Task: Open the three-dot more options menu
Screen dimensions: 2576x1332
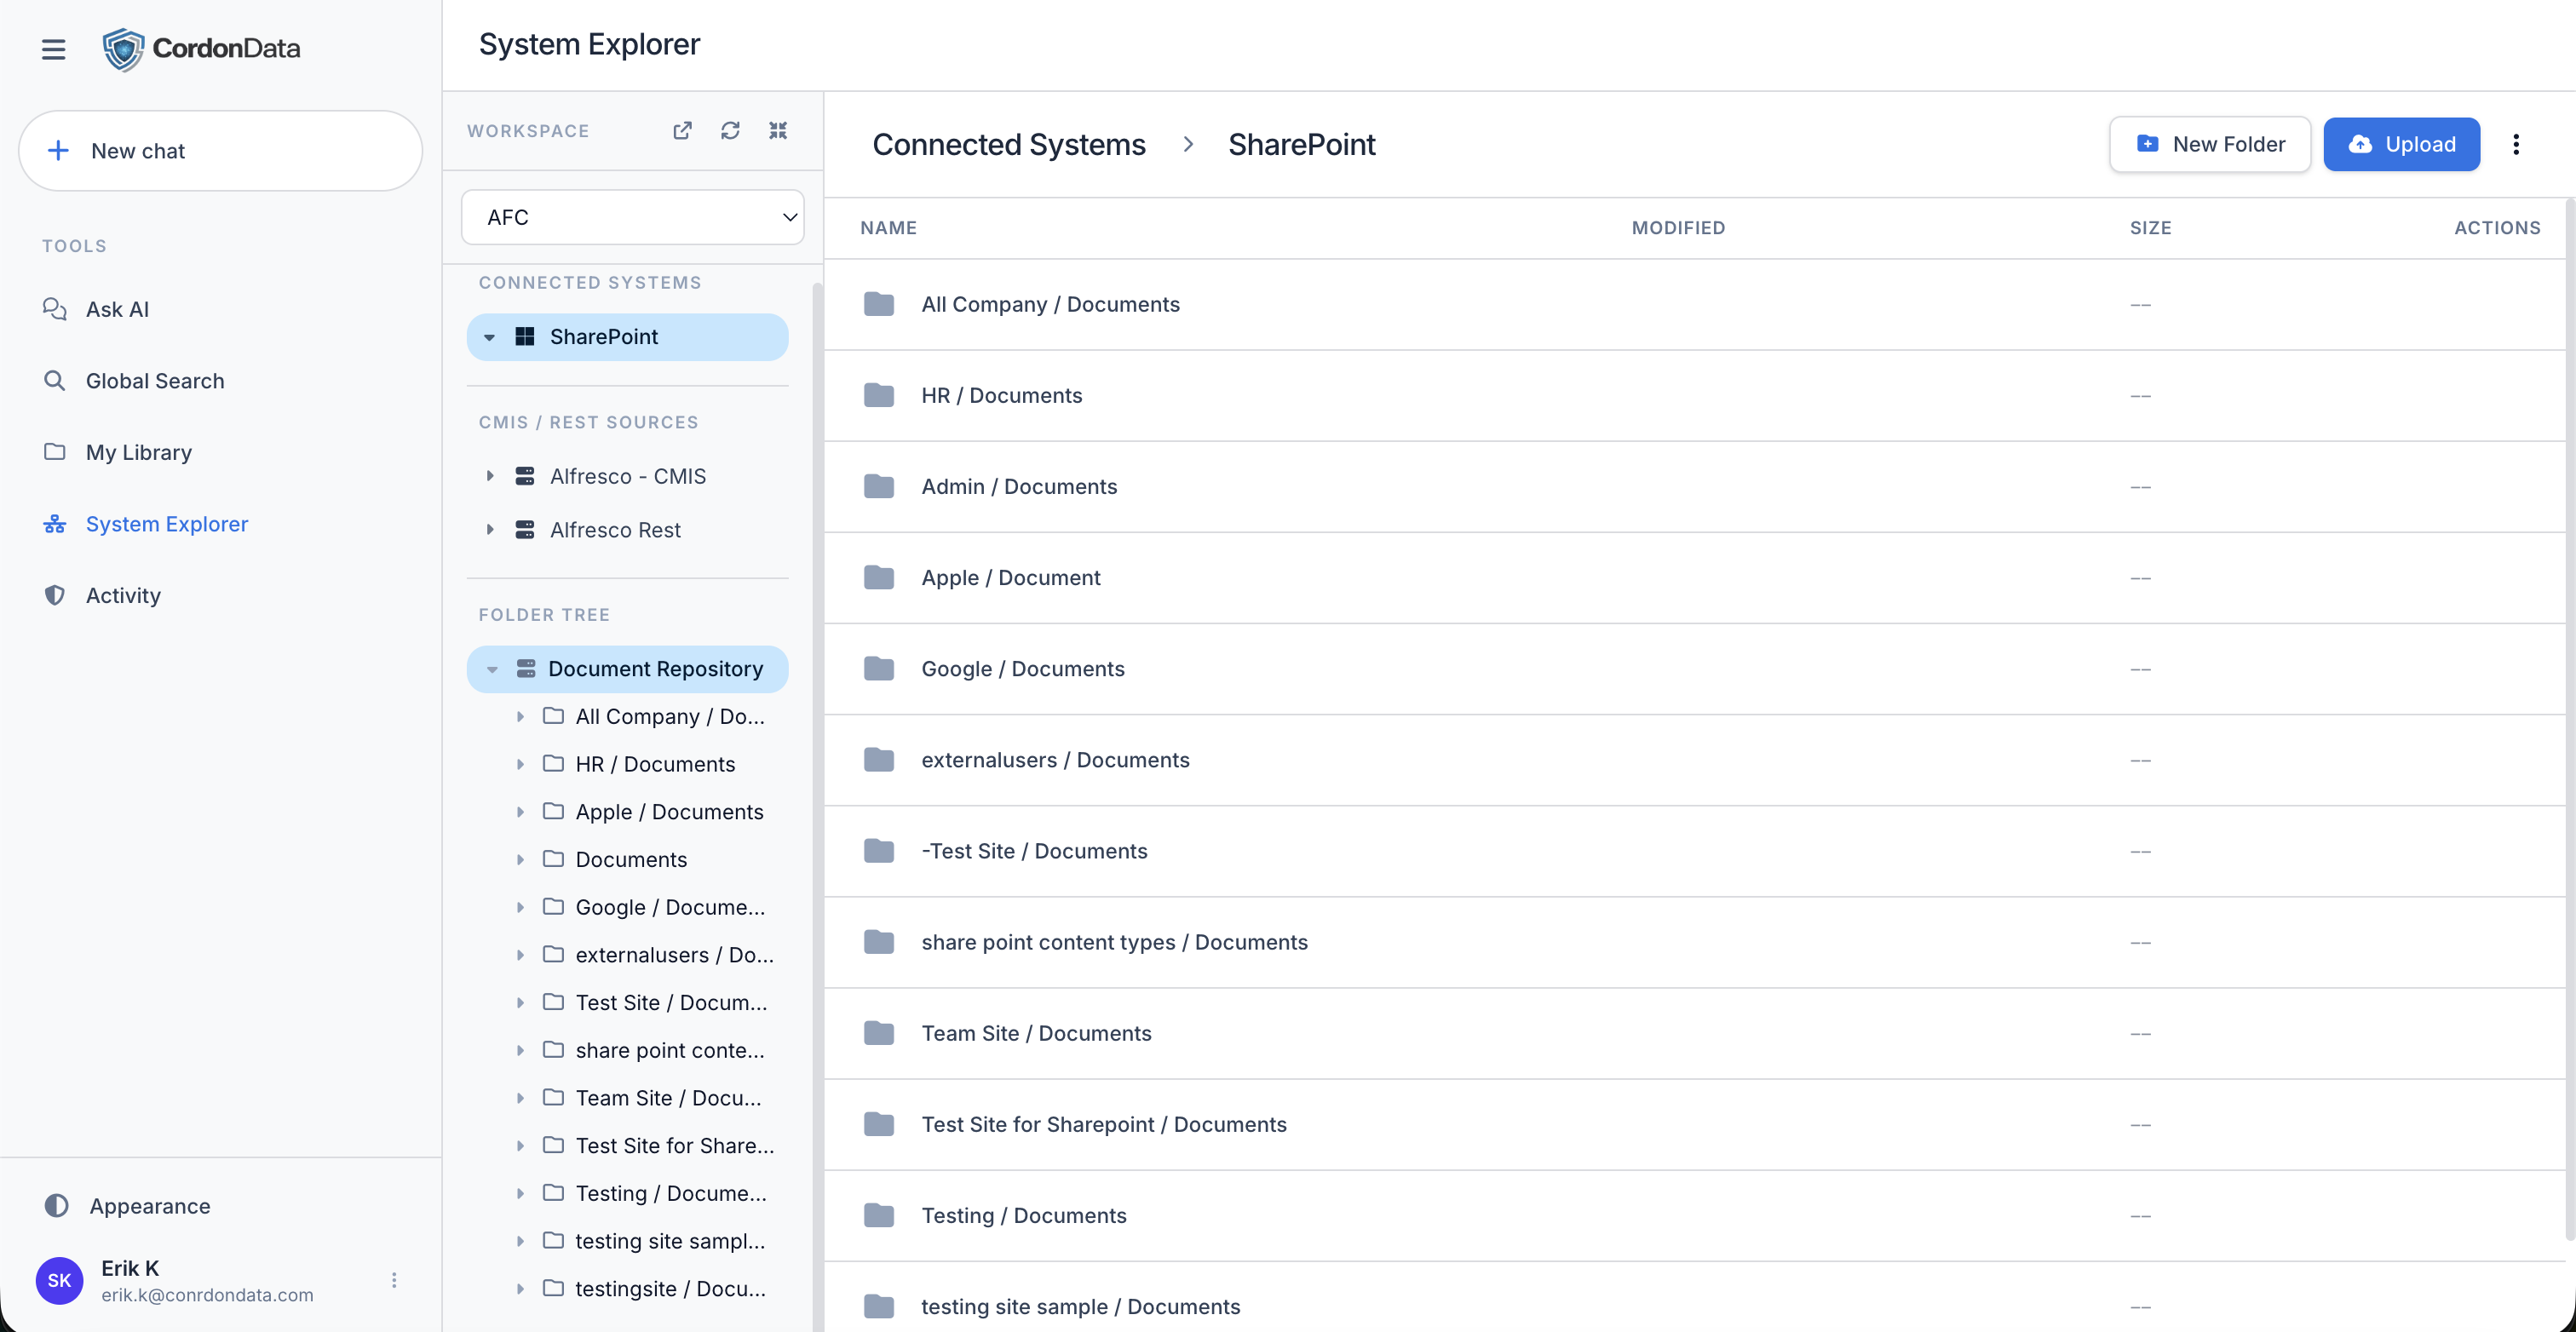Action: click(x=2516, y=144)
